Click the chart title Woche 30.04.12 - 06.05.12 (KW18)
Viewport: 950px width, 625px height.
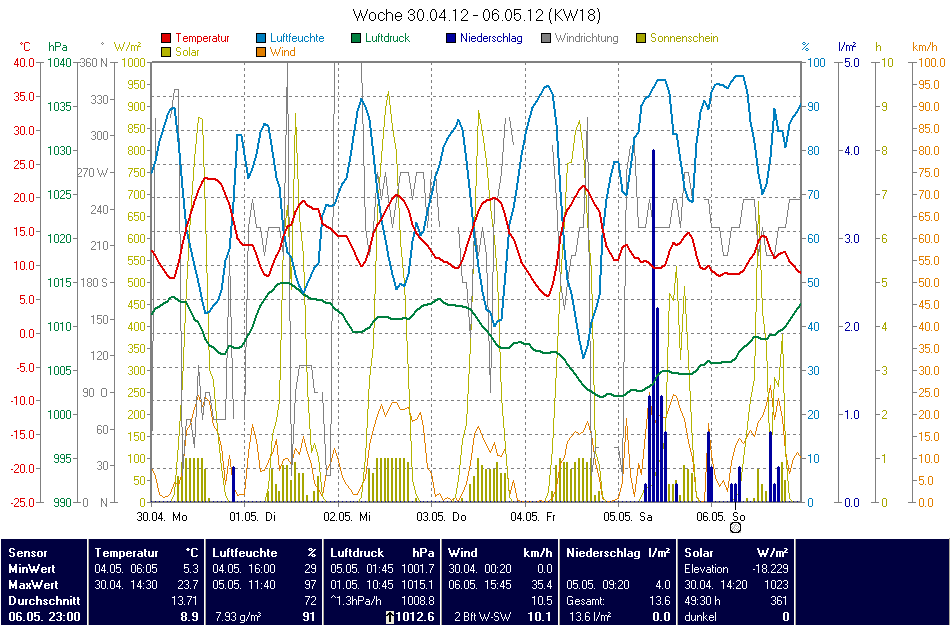pos(477,15)
